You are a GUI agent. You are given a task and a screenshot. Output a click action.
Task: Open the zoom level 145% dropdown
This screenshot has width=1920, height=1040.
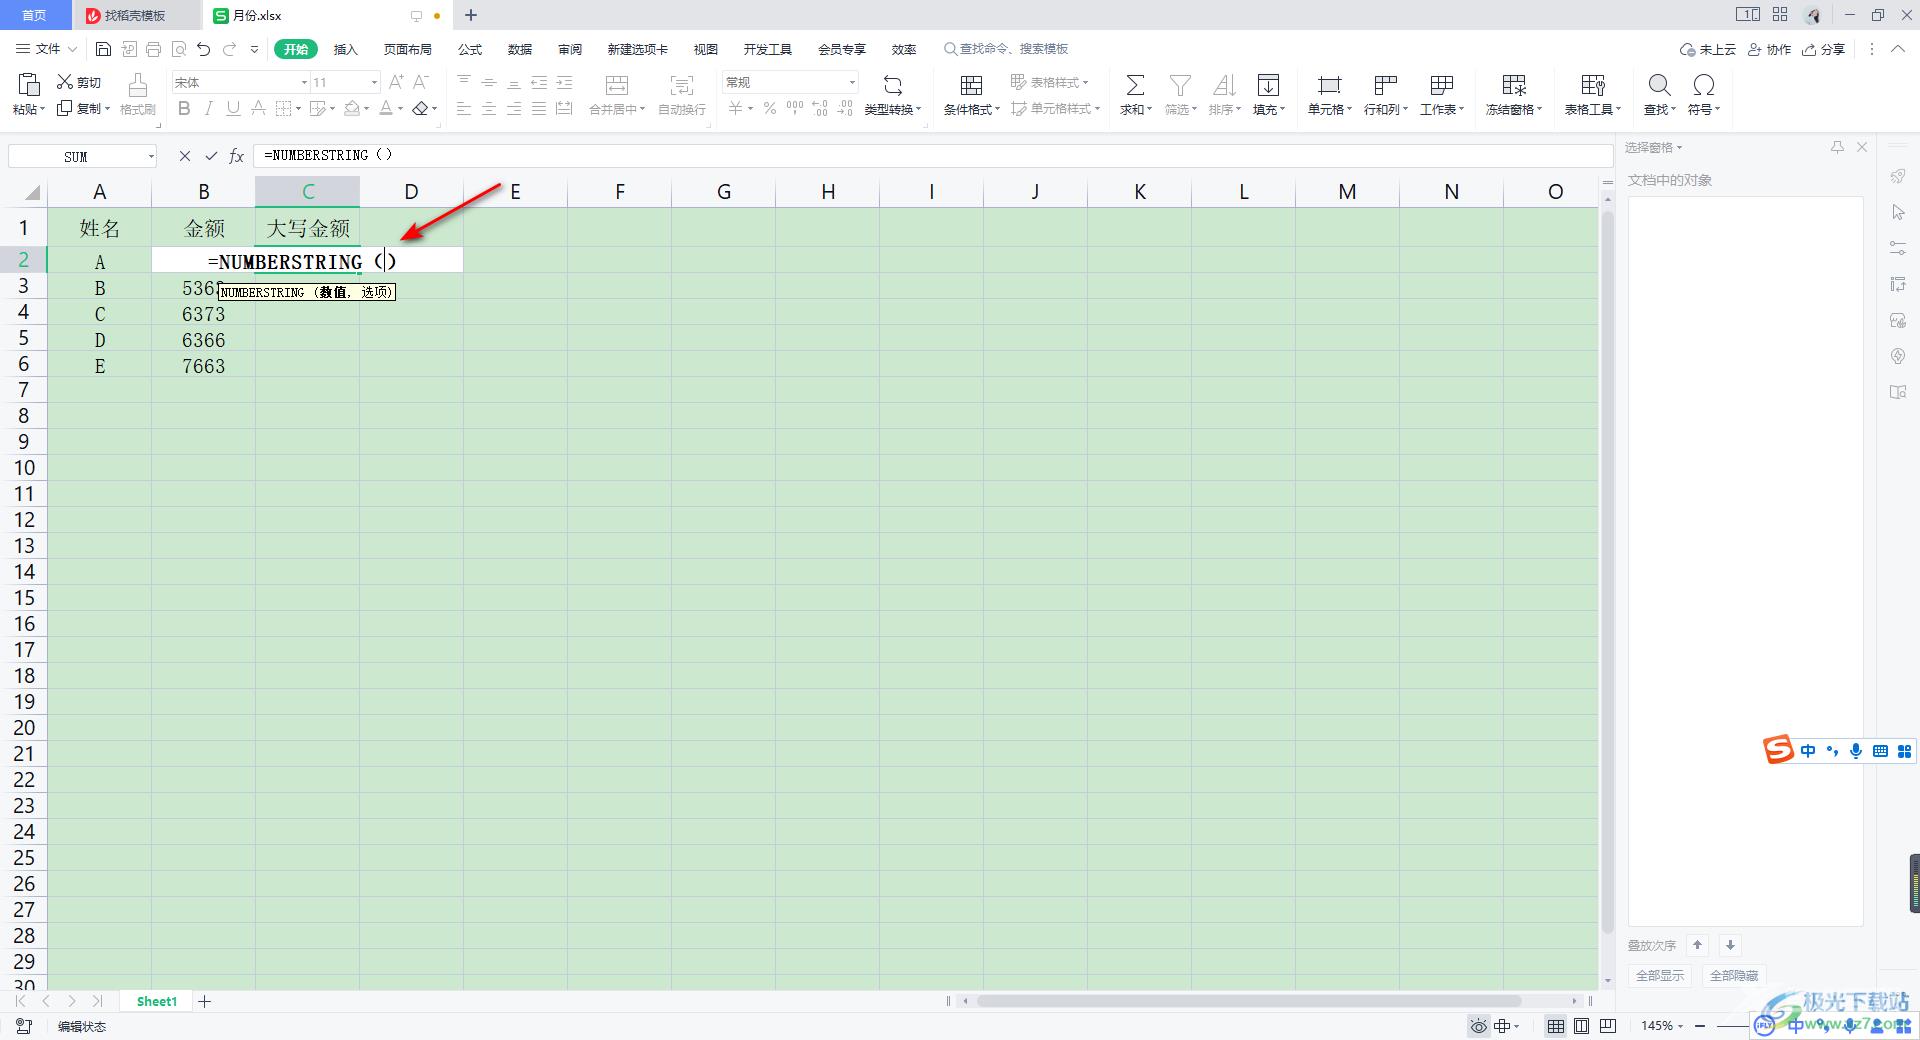coord(1662,1026)
